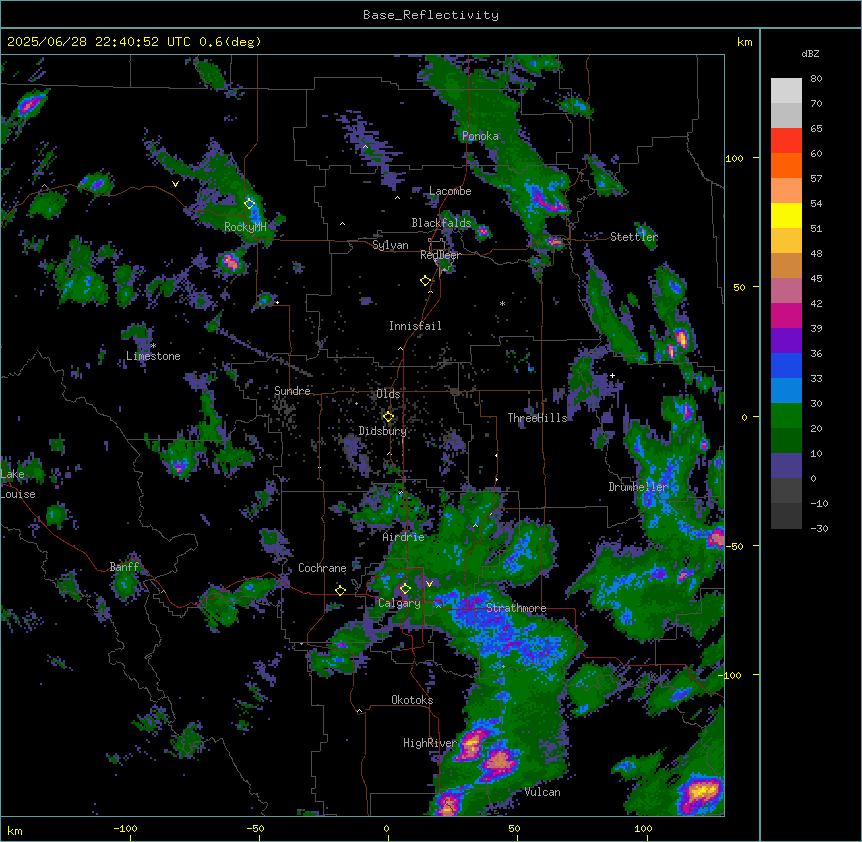Select the bright green swatch between 30 and 20
Image resolution: width=862 pixels, height=842 pixels.
tap(786, 416)
